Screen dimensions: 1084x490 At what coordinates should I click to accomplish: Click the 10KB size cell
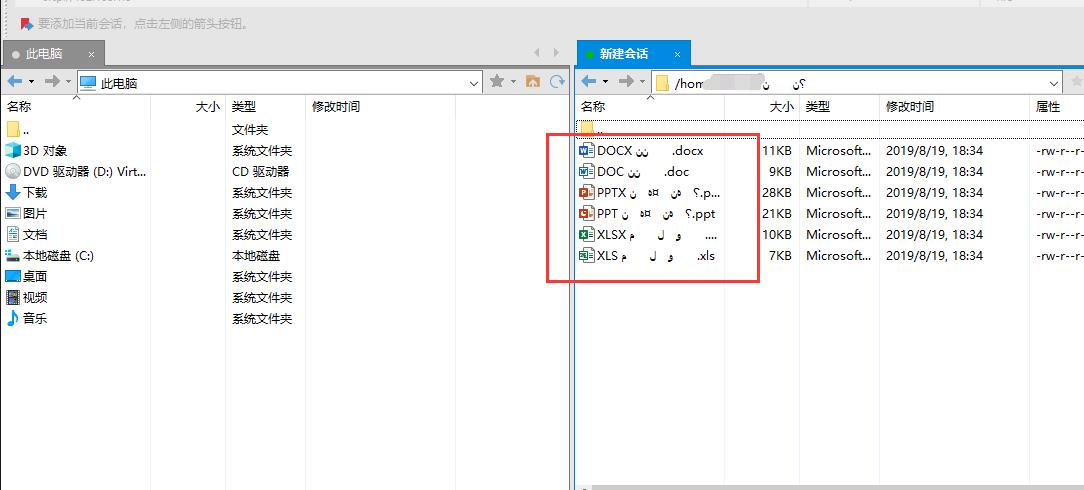pyautogui.click(x=776, y=234)
